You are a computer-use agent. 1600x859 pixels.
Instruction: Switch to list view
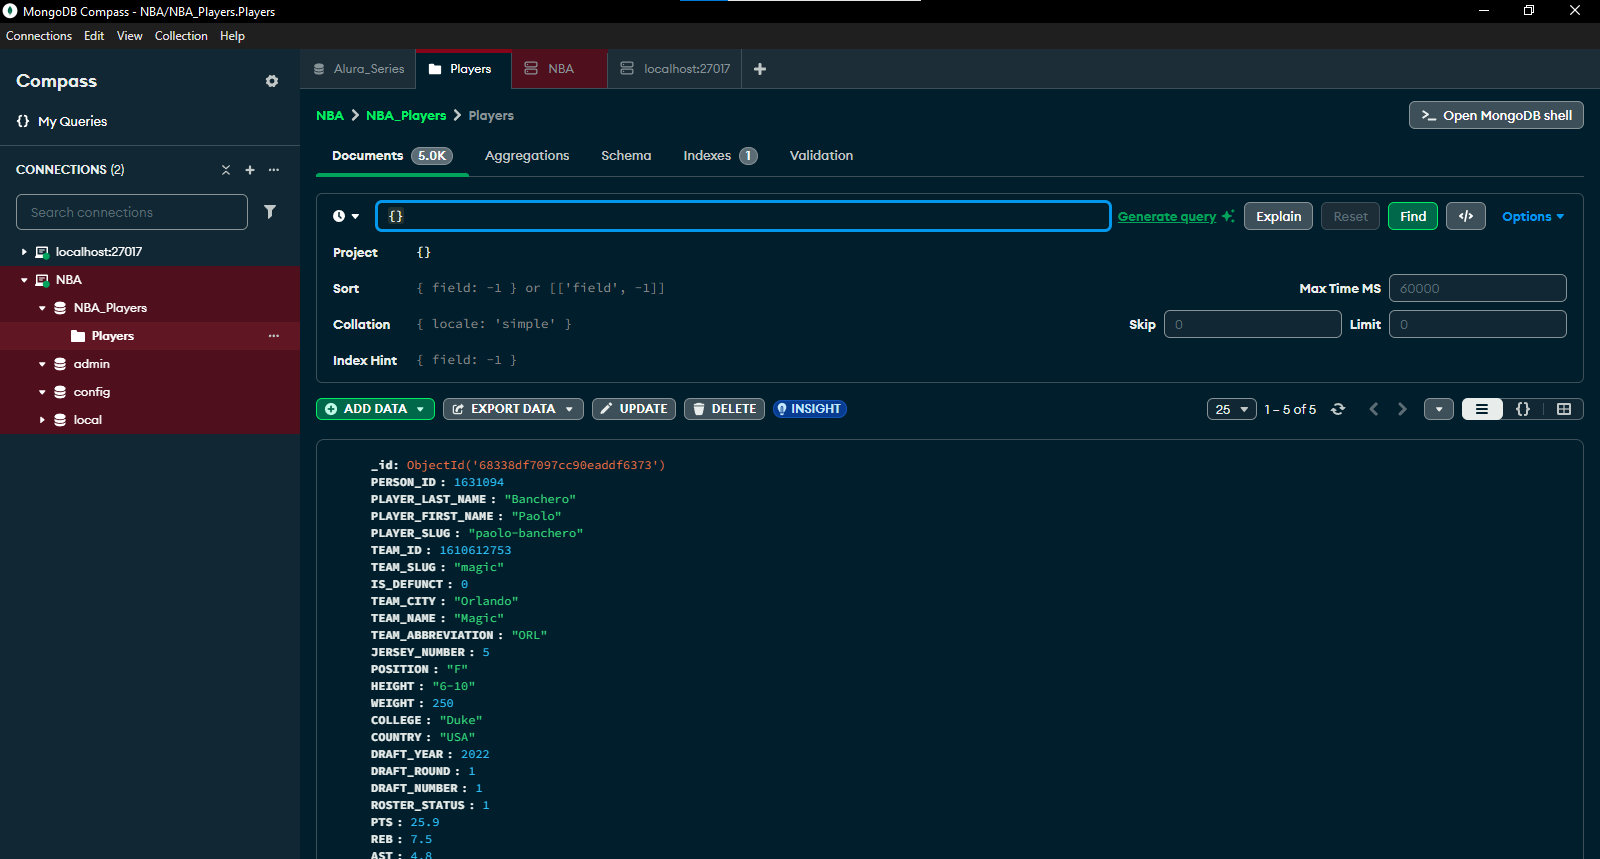tap(1482, 409)
